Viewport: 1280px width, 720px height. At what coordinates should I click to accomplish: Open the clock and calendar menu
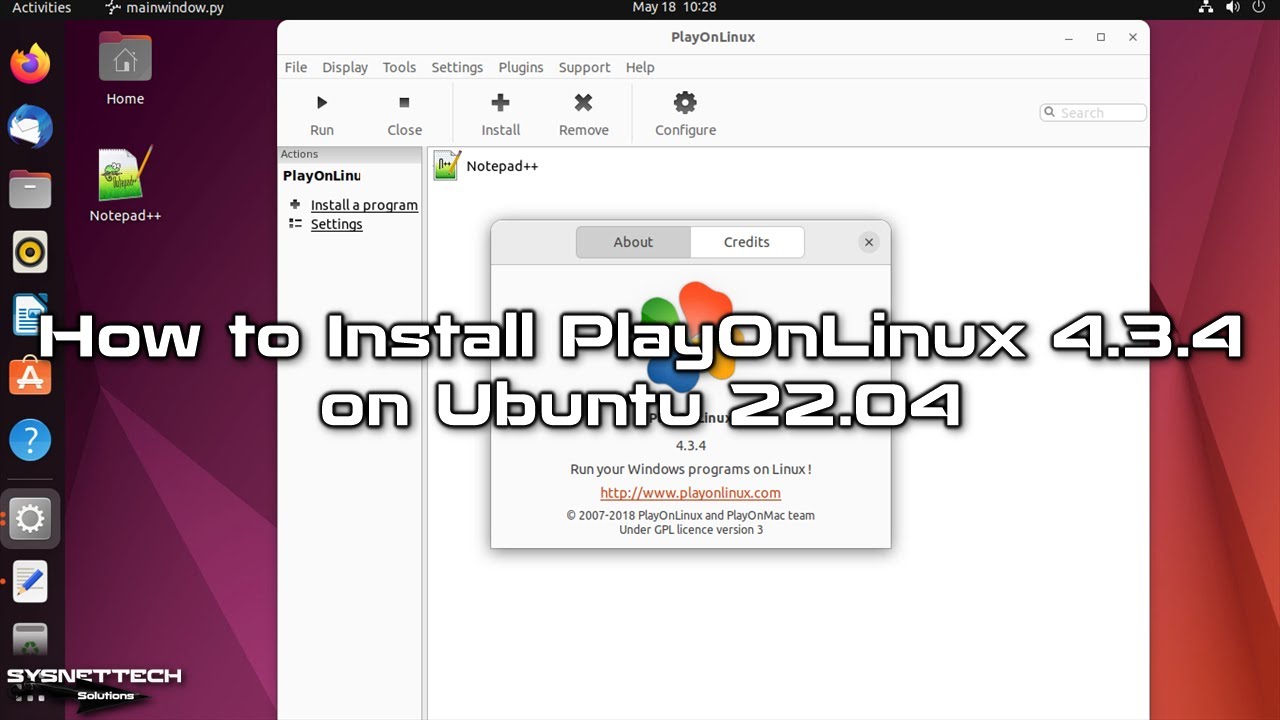point(675,8)
